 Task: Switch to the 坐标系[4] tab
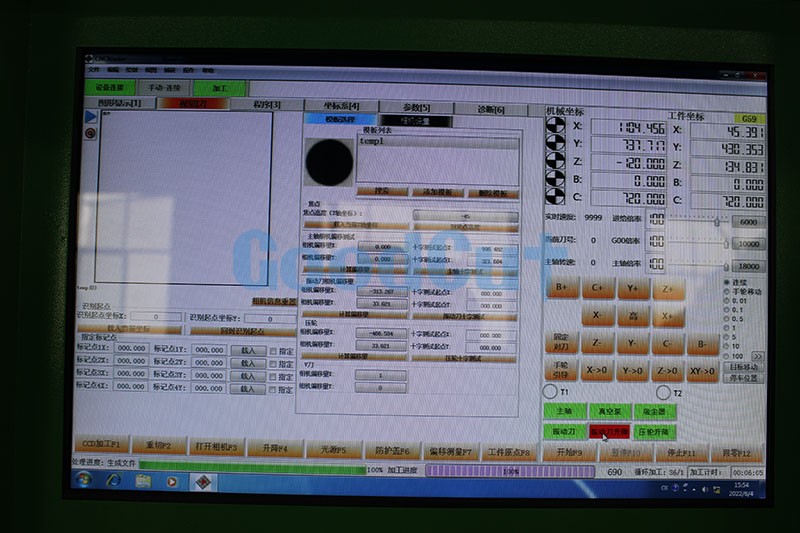click(341, 106)
